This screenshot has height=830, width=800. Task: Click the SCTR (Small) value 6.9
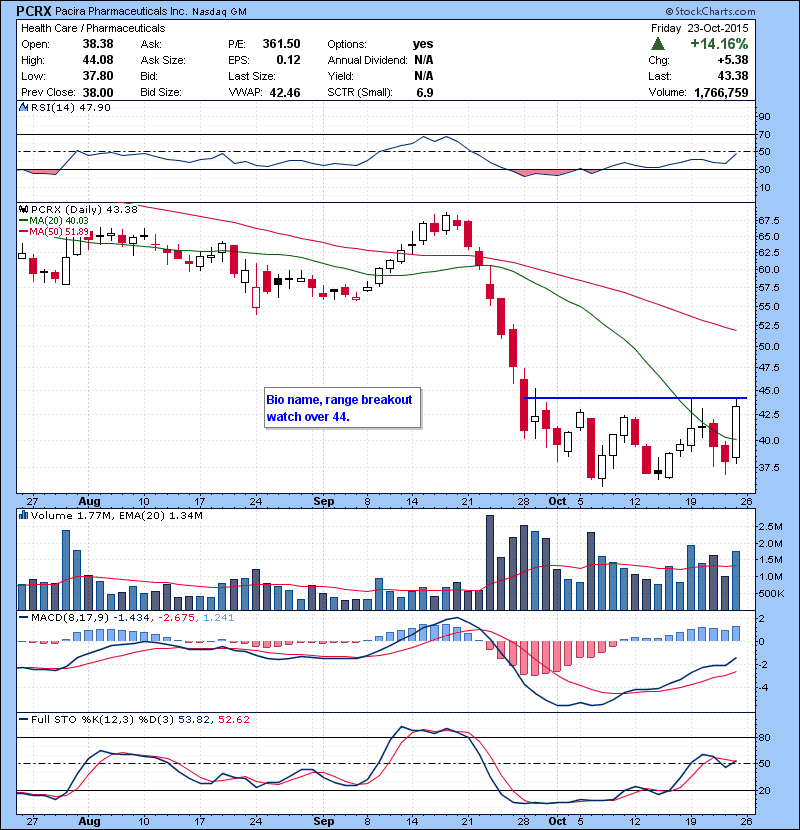425,93
